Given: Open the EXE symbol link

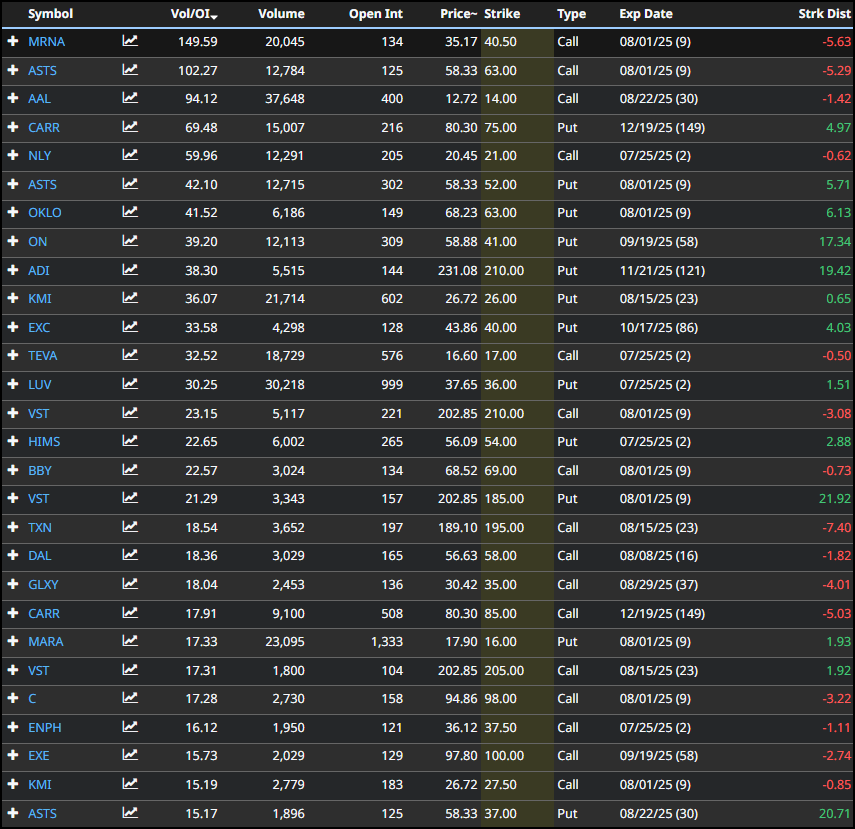Looking at the screenshot, I should coord(39,756).
